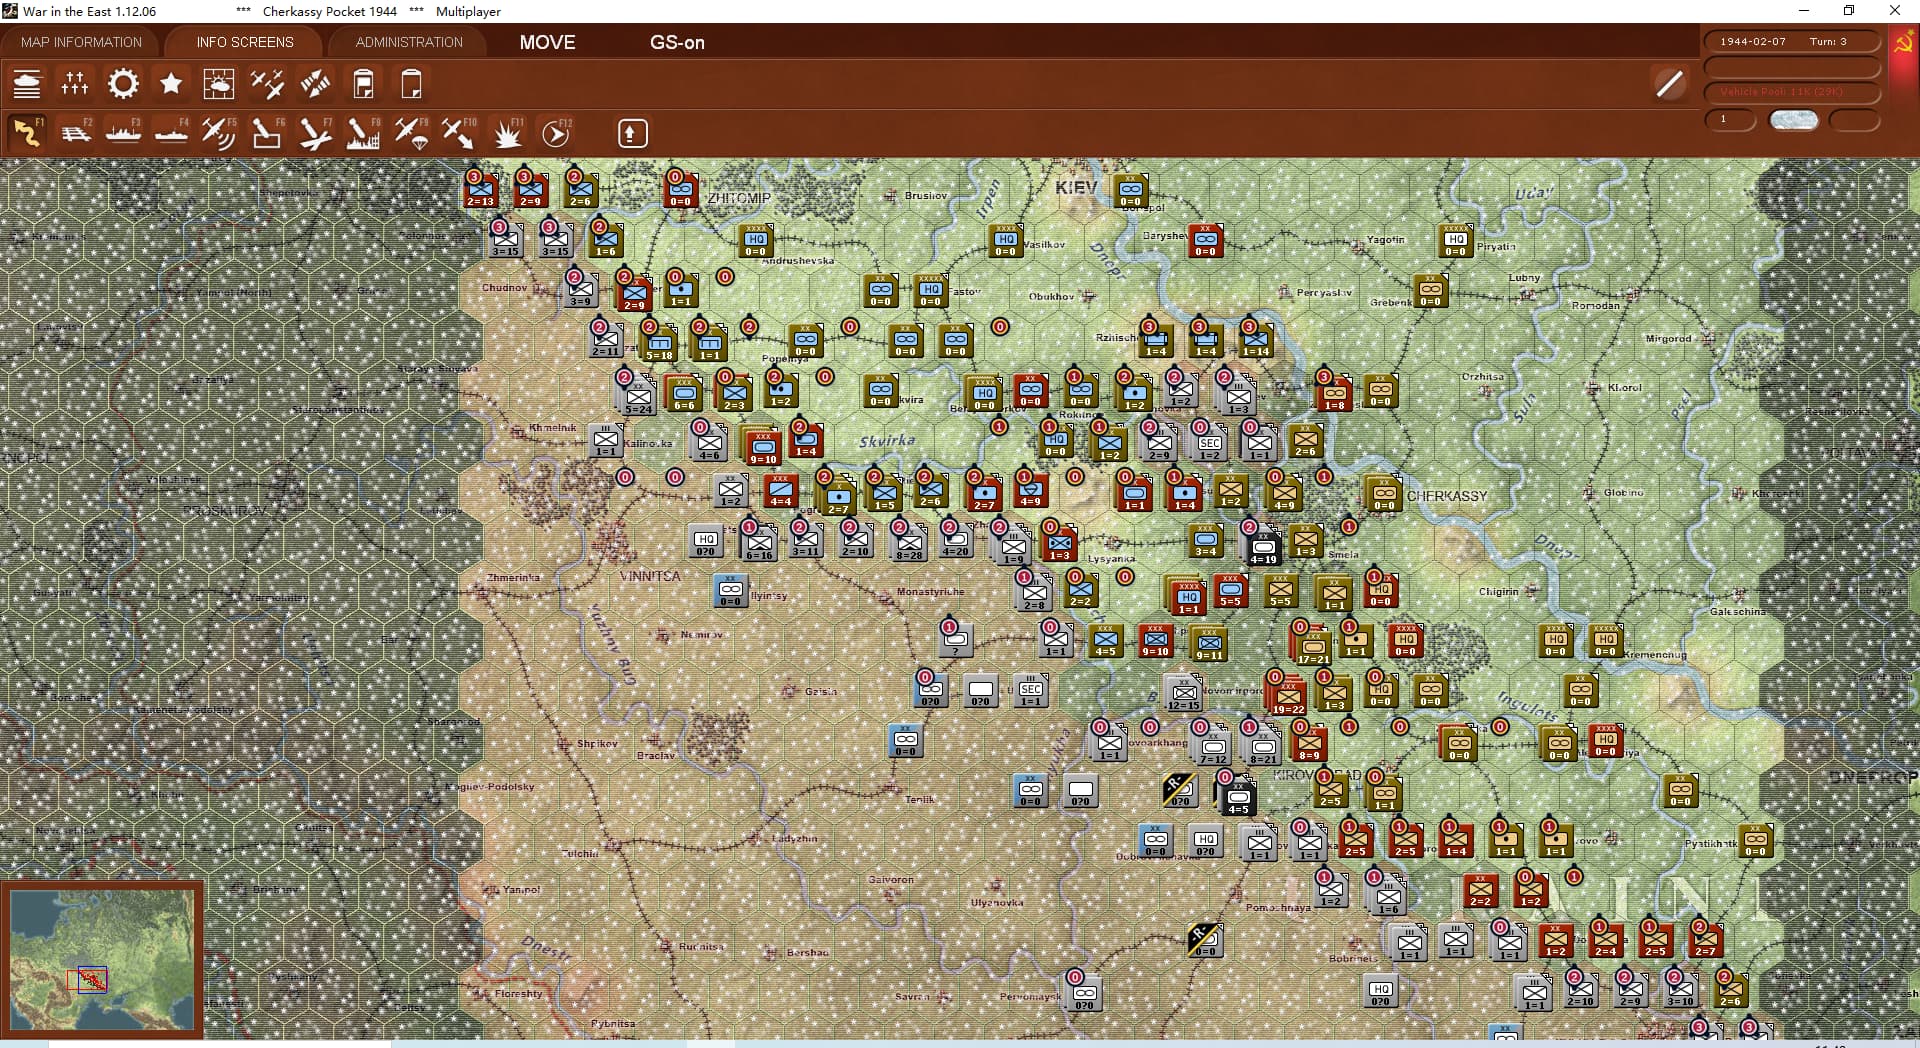The image size is (1920, 1048).
Task: Click the Skvirka town label
Action: coord(887,441)
